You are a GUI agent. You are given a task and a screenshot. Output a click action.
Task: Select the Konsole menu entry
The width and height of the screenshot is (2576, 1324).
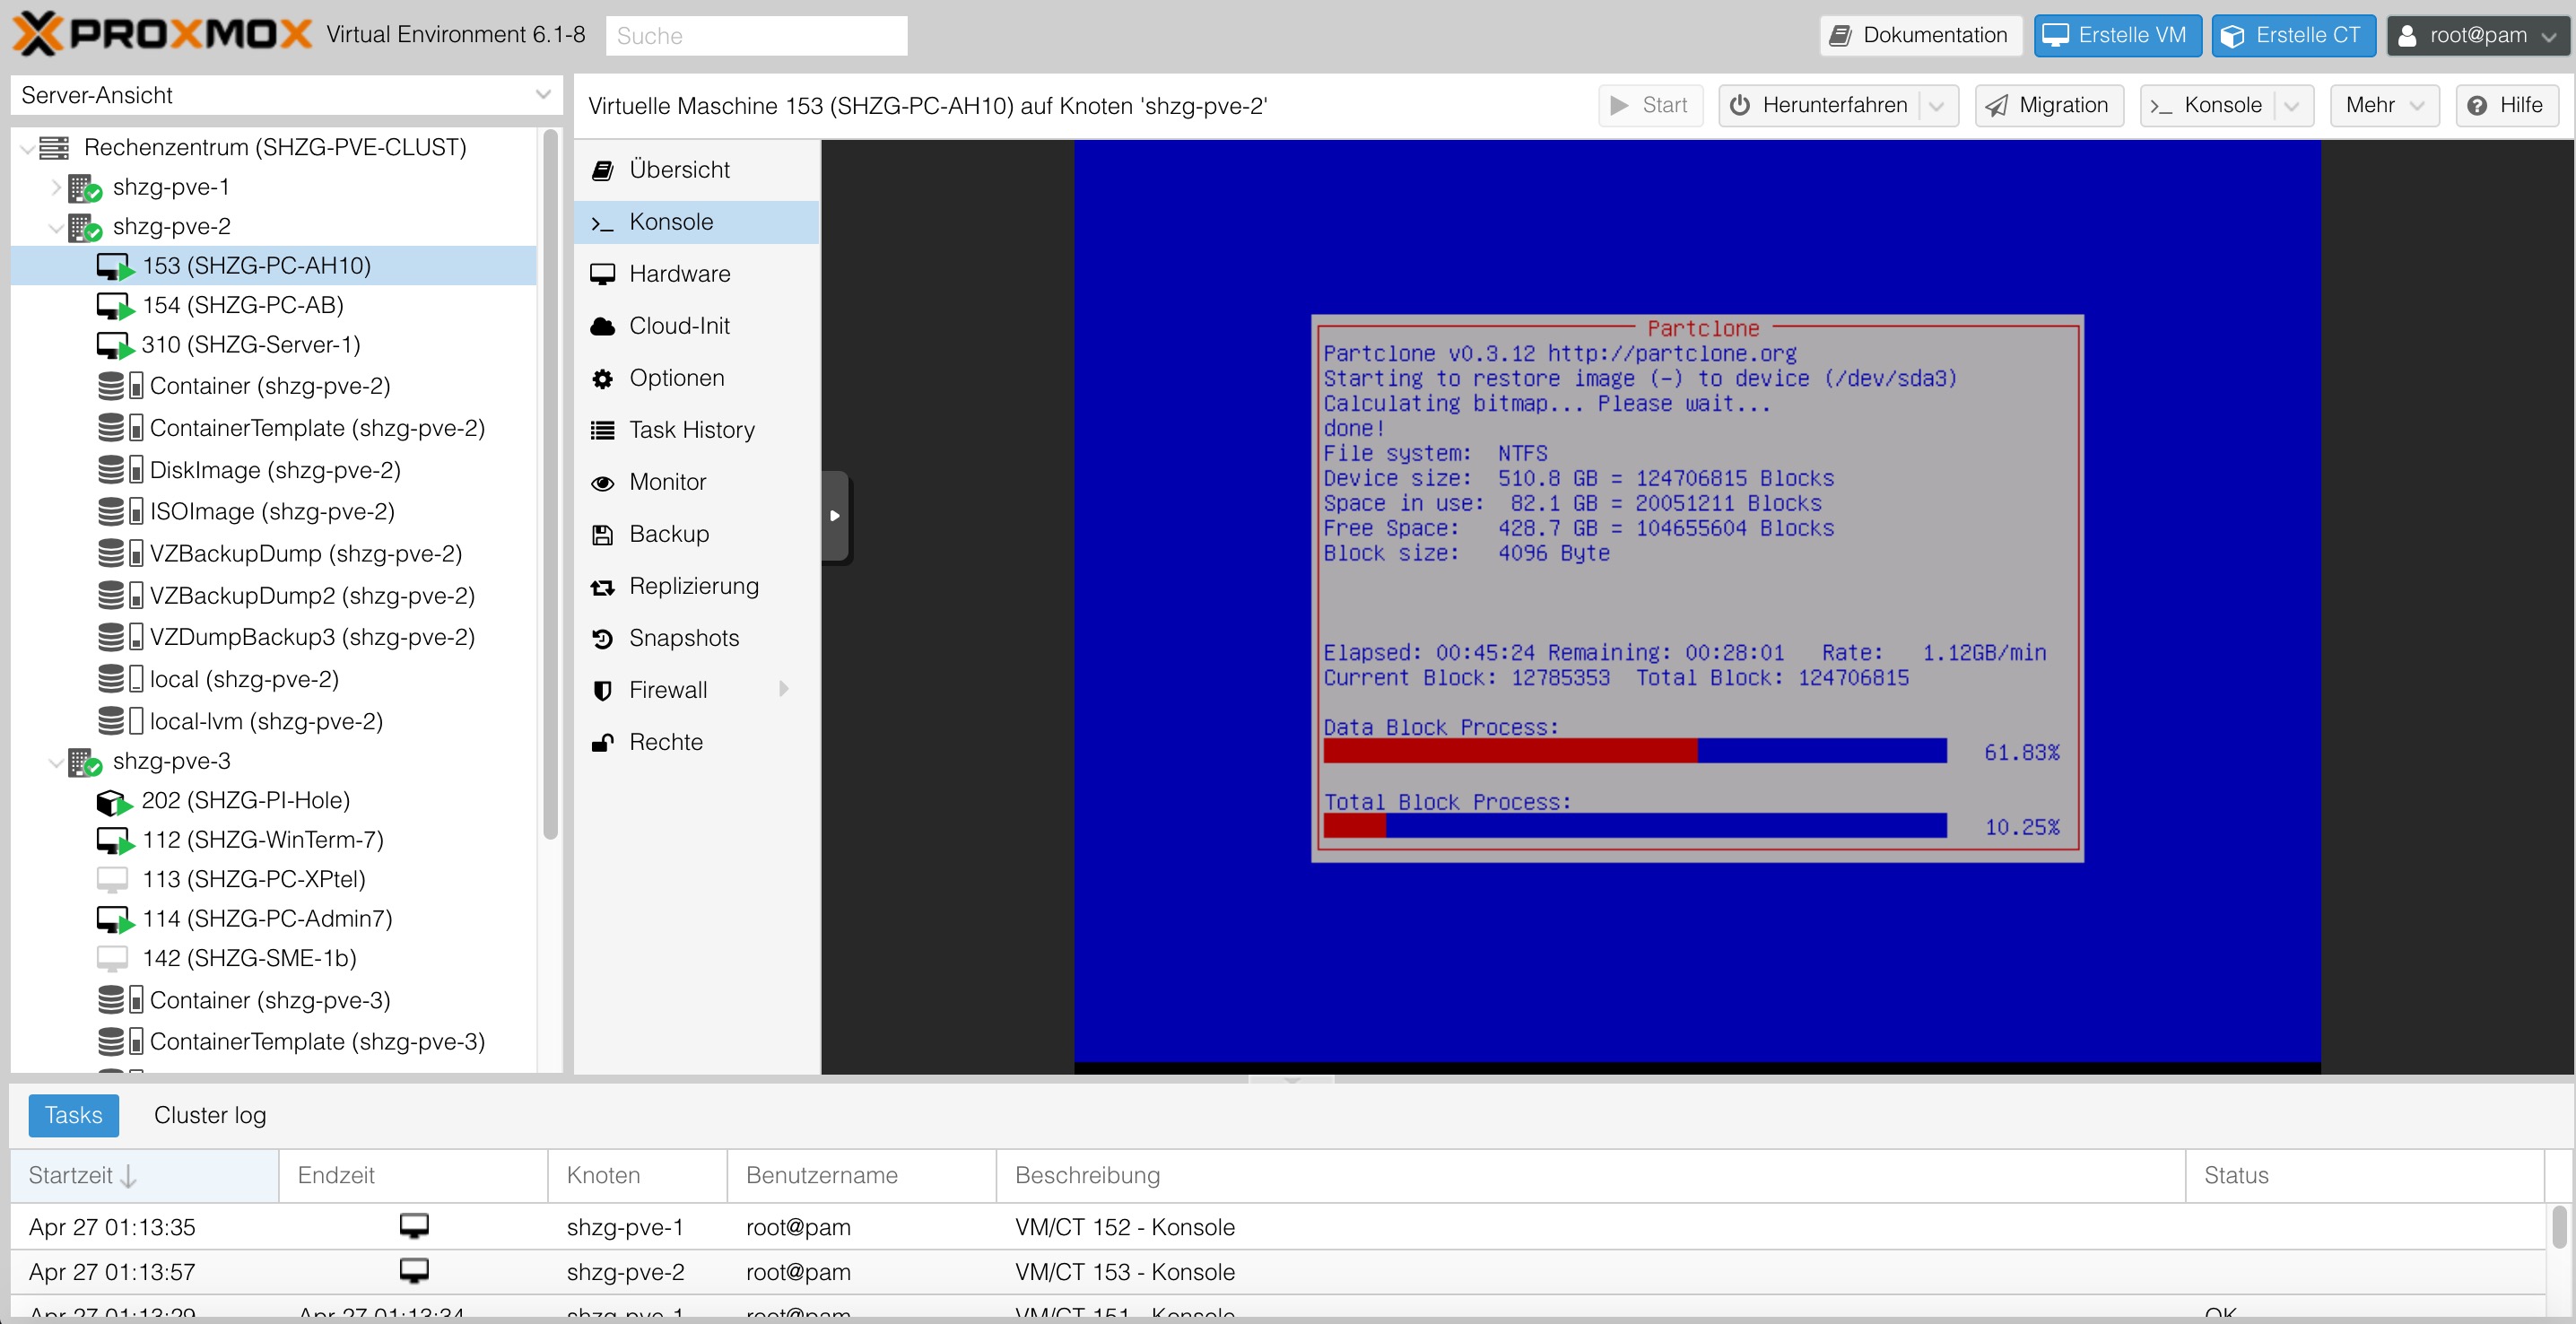[x=697, y=222]
